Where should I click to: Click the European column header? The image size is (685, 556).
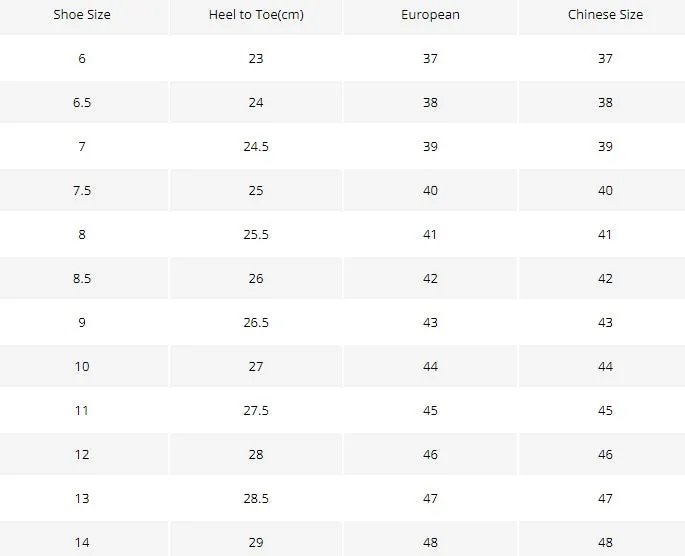coord(430,15)
